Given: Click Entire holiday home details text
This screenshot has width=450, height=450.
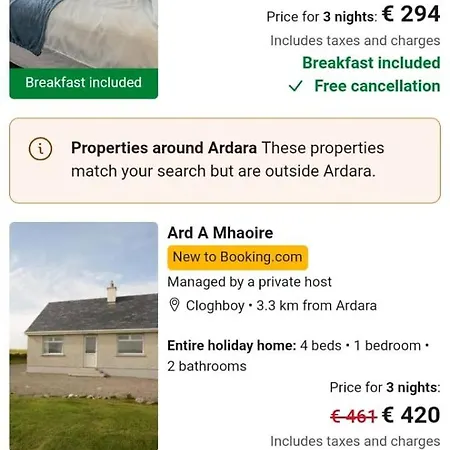Looking at the screenshot, I should pyautogui.click(x=298, y=356).
